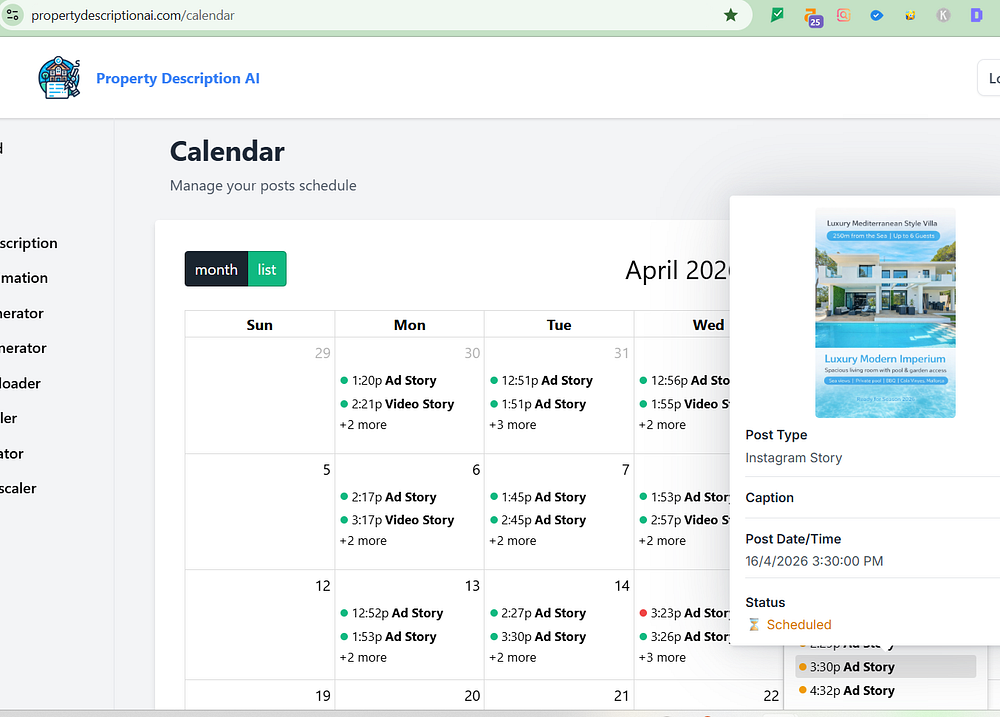The height and width of the screenshot is (717, 1000).
Task: Click the Wed column header
Action: (709, 325)
